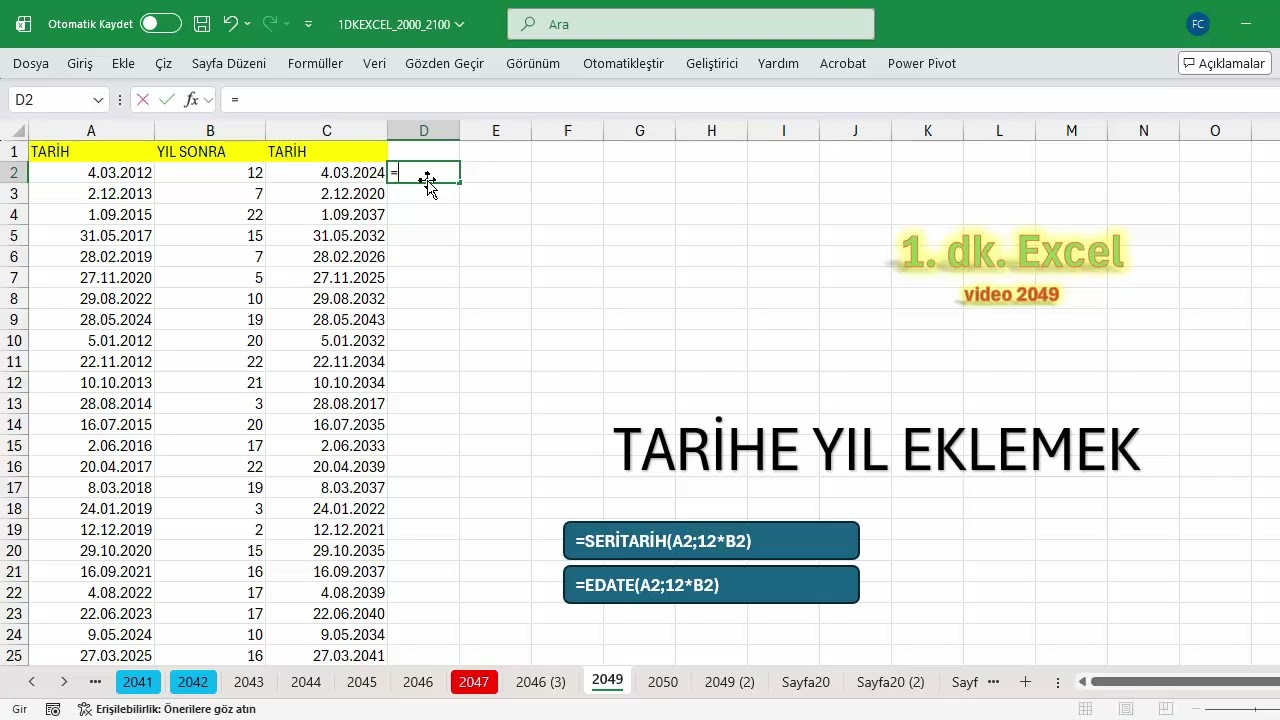Open the 2050 sheet tab
The height and width of the screenshot is (720, 1280).
663,682
